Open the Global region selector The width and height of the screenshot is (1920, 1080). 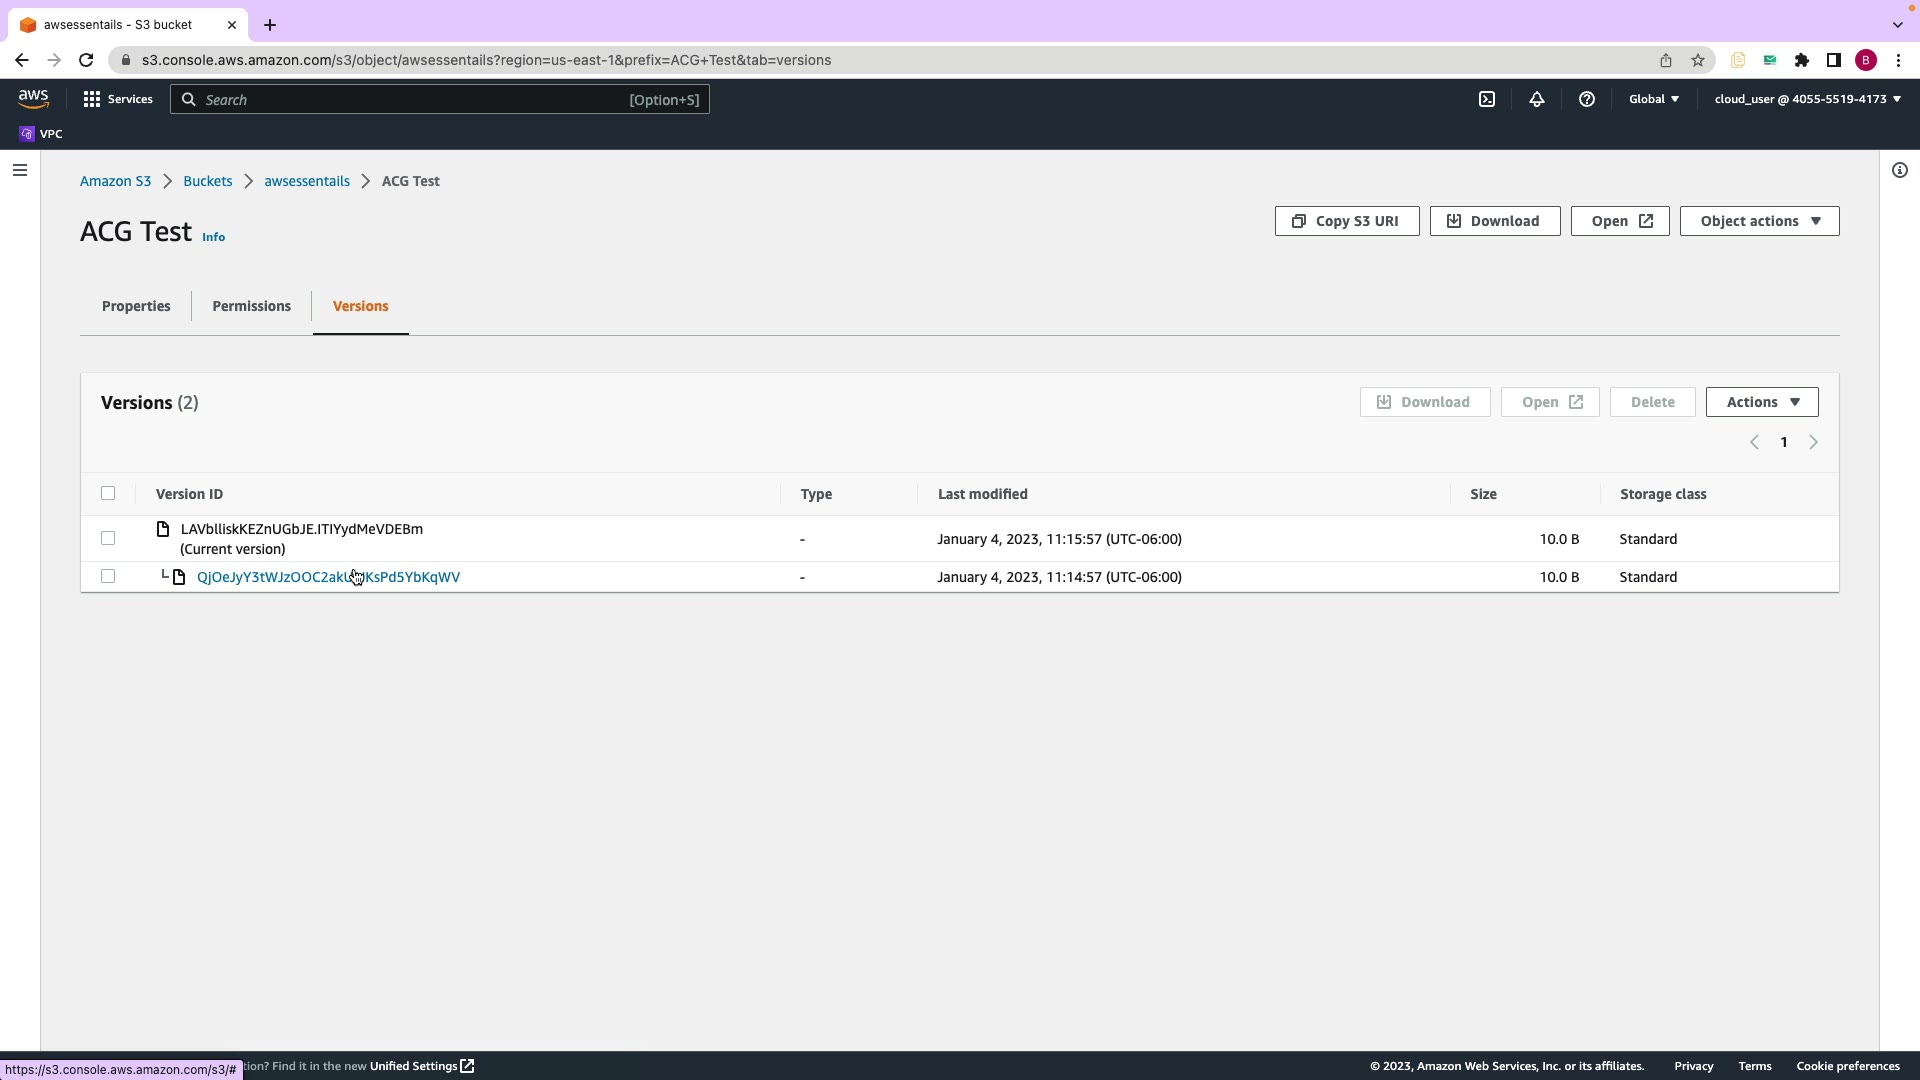[x=1654, y=99]
